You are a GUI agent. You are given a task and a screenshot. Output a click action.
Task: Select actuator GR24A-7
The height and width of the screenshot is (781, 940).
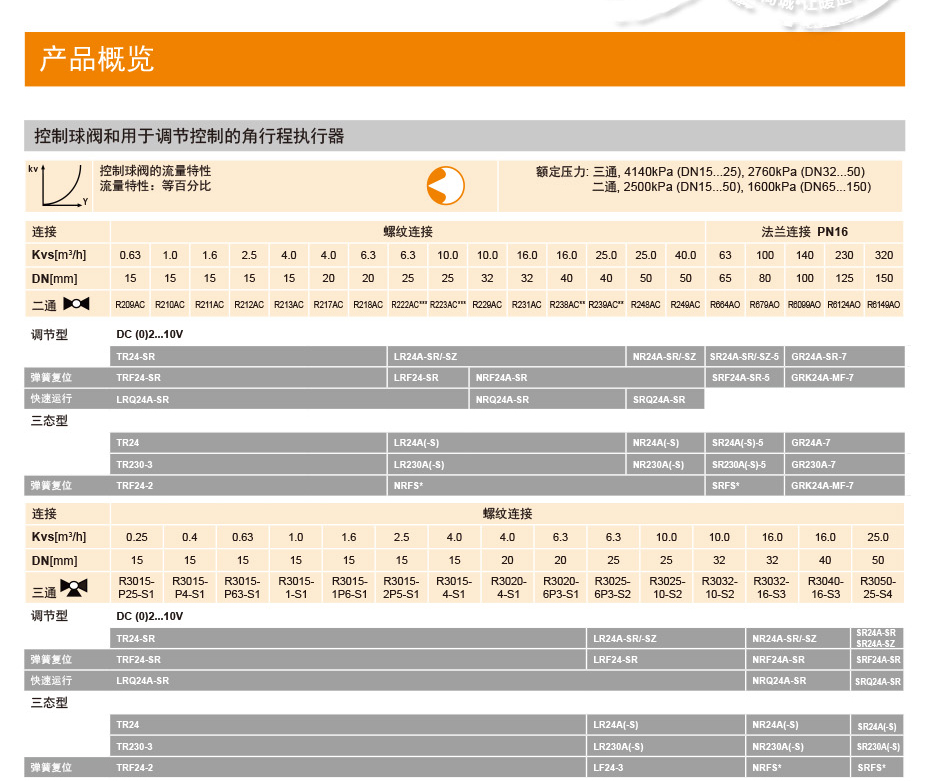tap(845, 443)
